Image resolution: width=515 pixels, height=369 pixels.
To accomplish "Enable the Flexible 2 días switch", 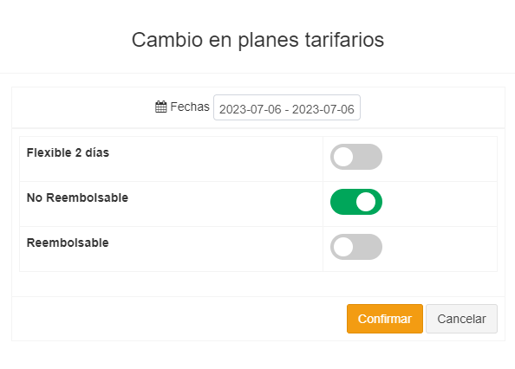I will 356,157.
